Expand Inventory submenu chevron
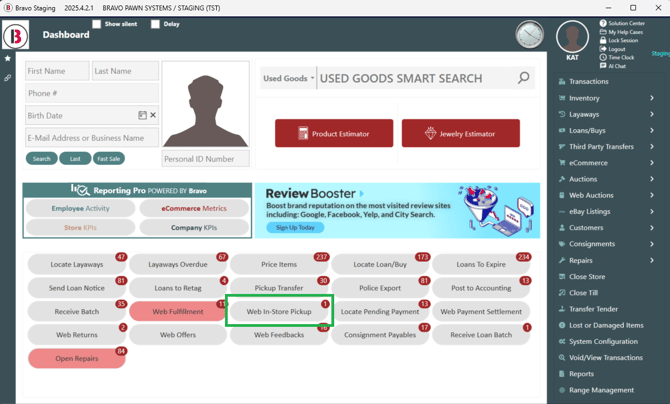The width and height of the screenshot is (670, 404). click(652, 98)
